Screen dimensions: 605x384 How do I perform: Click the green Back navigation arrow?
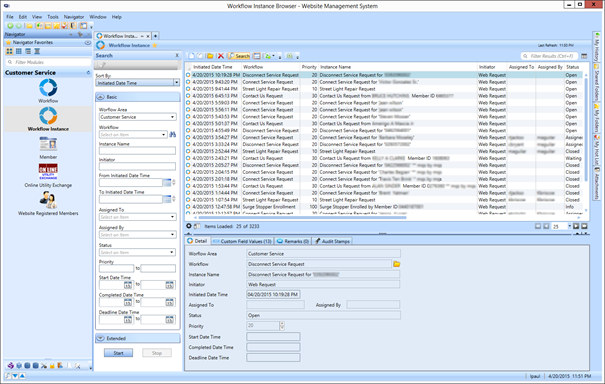coord(10,26)
